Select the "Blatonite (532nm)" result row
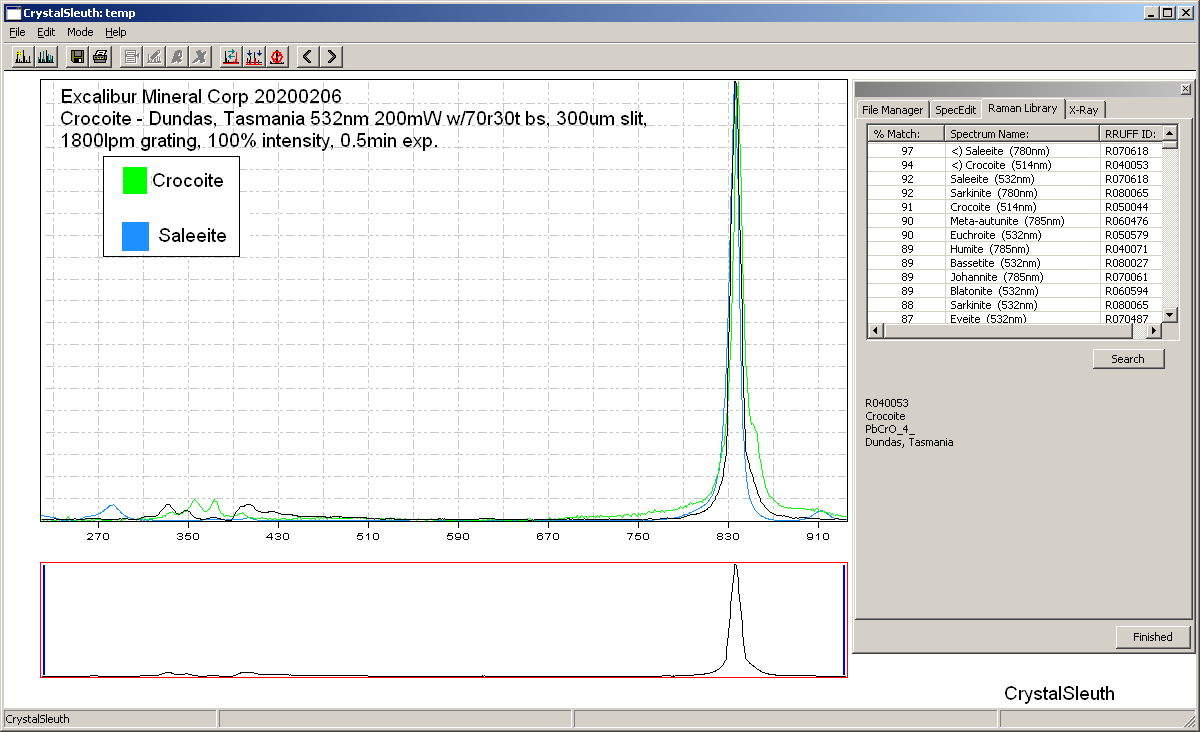This screenshot has height=732, width=1200. [1014, 291]
